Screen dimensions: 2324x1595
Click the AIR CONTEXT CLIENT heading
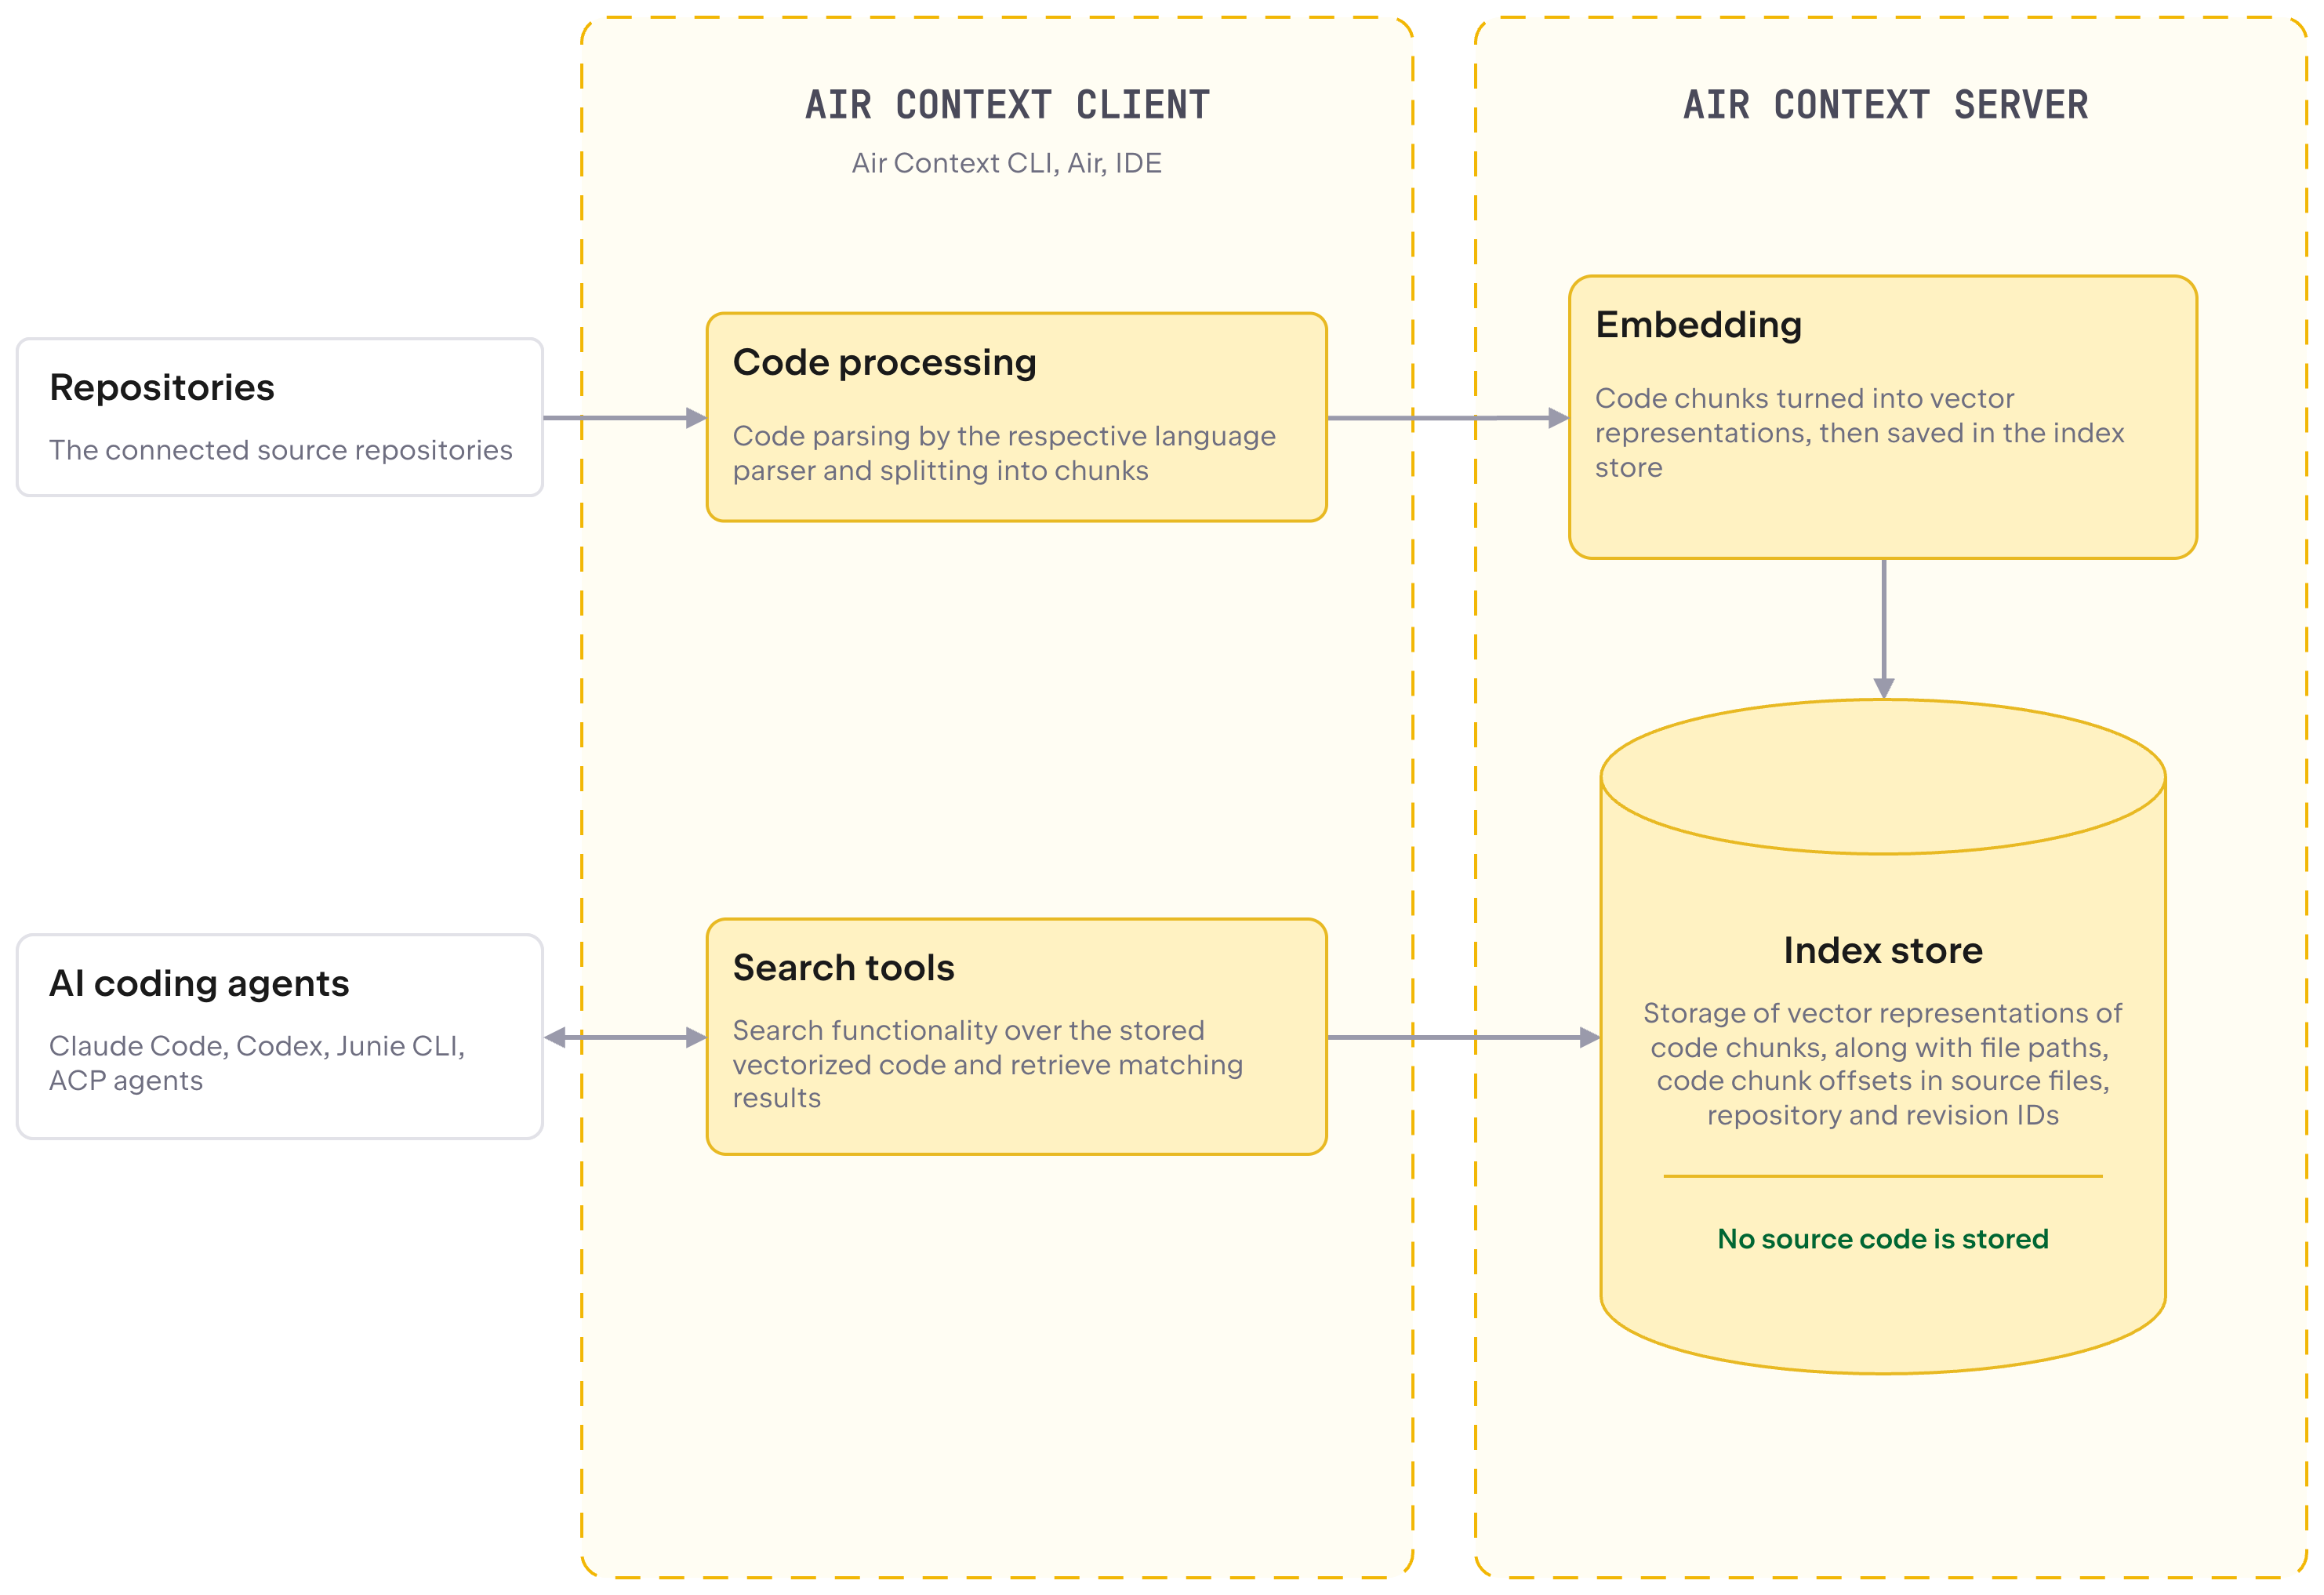[1007, 105]
